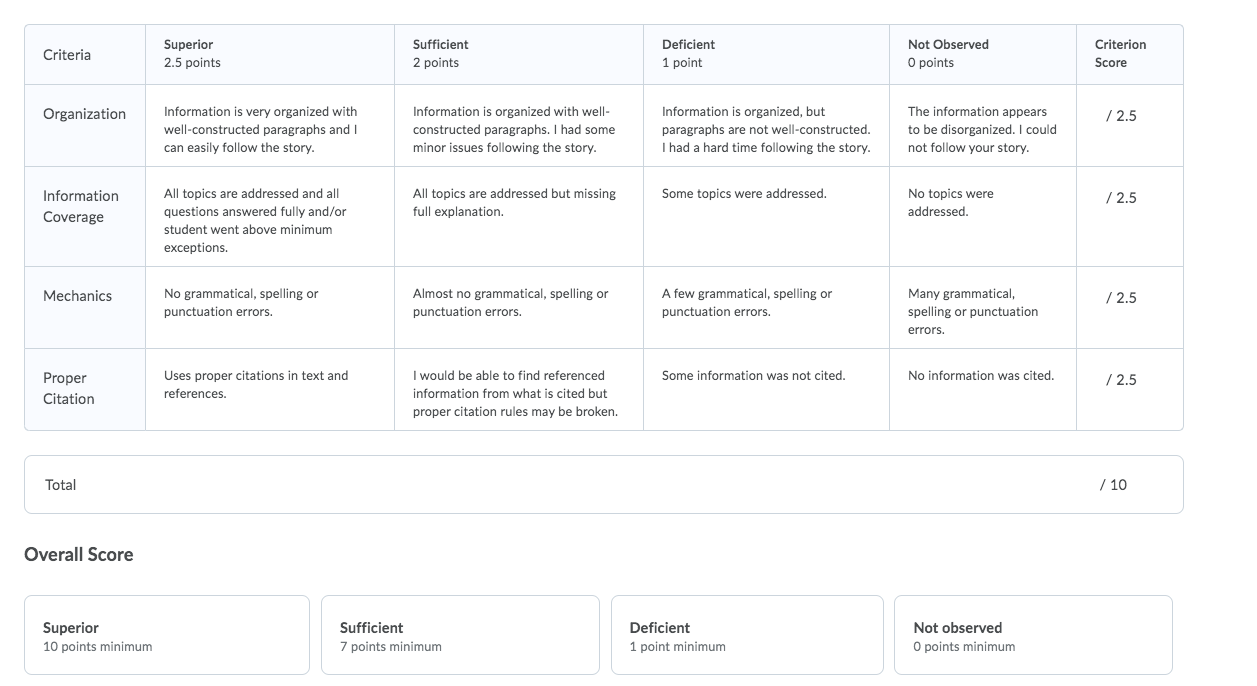Pick 'Many grammatical' errors cell
The width and height of the screenshot is (1257, 686).
tap(983, 308)
